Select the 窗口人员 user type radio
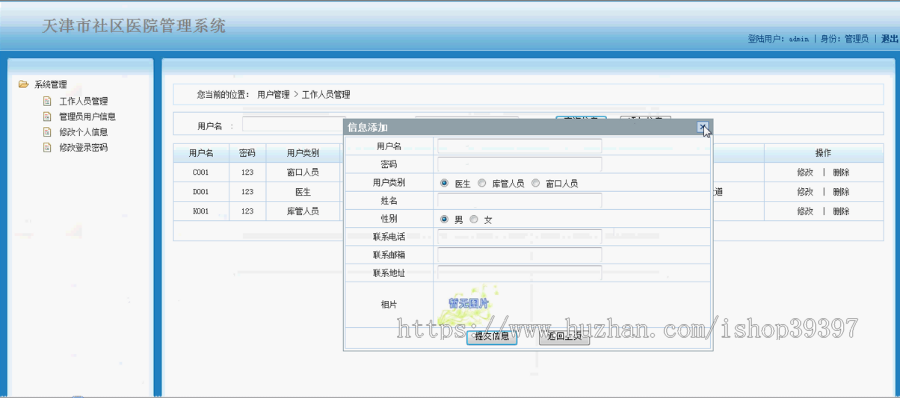The width and height of the screenshot is (900, 398). (x=536, y=184)
